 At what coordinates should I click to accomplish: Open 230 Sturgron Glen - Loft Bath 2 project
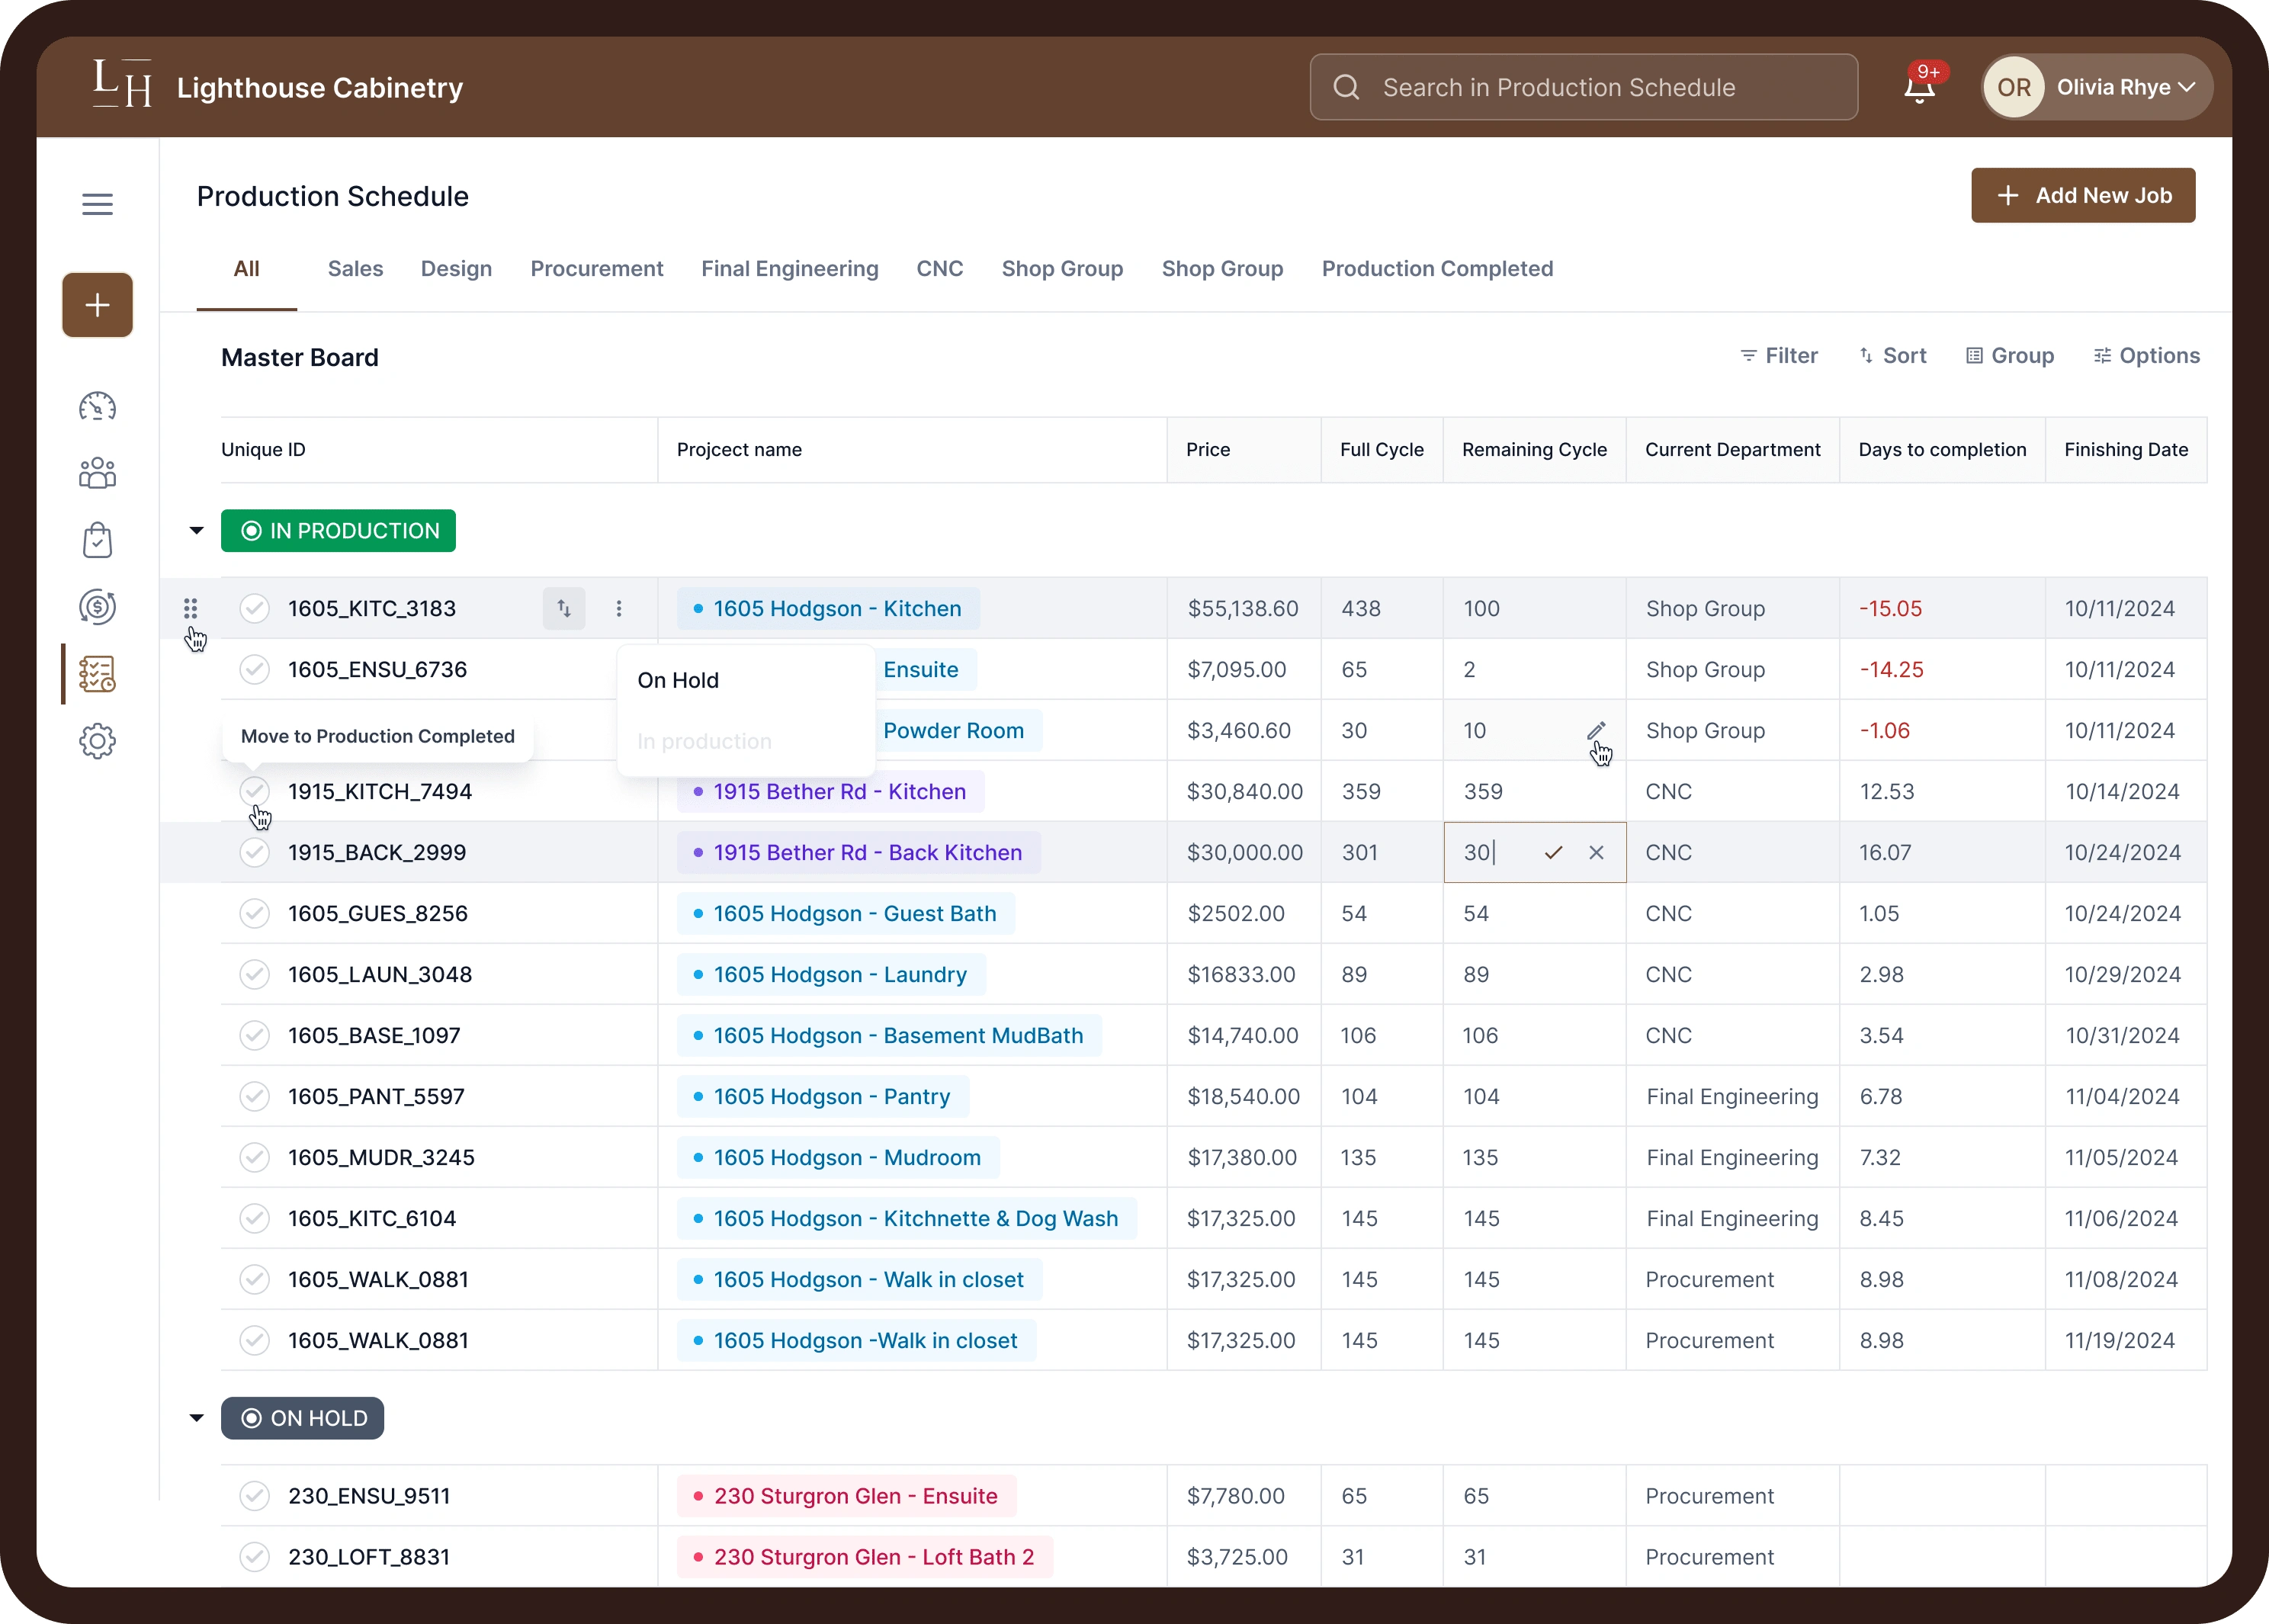[x=864, y=1557]
